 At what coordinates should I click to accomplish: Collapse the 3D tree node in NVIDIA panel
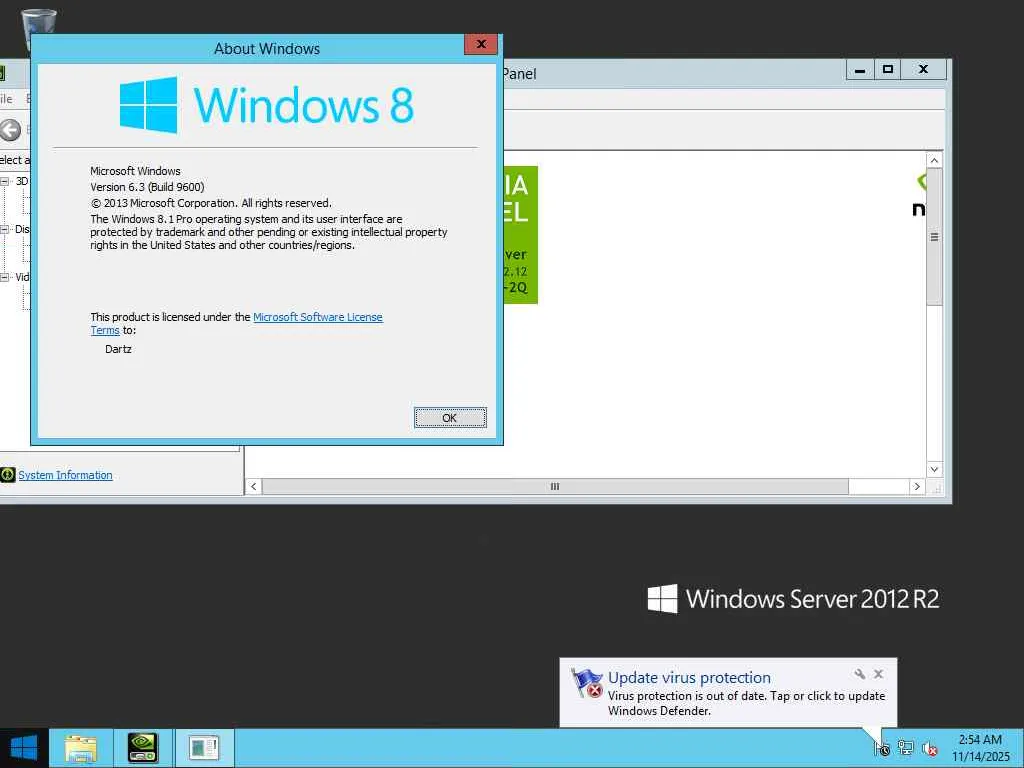(x=5, y=181)
